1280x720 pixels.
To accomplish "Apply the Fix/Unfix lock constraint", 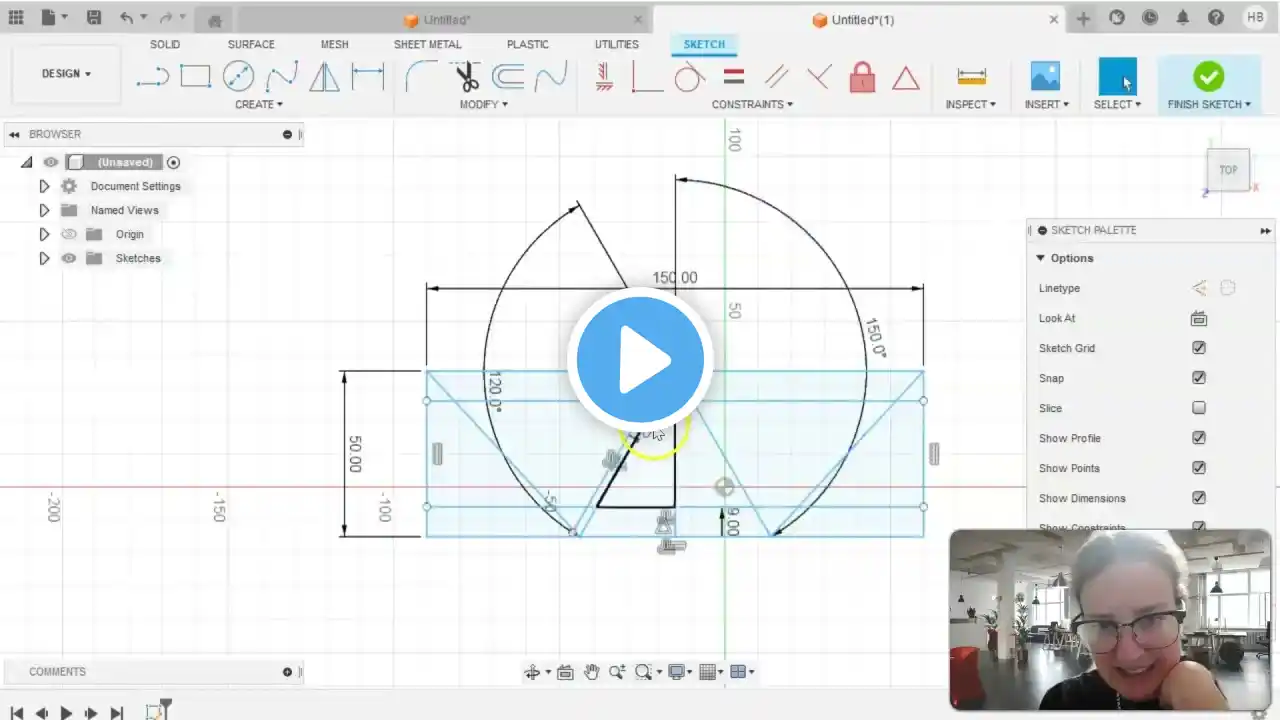I will pos(862,77).
